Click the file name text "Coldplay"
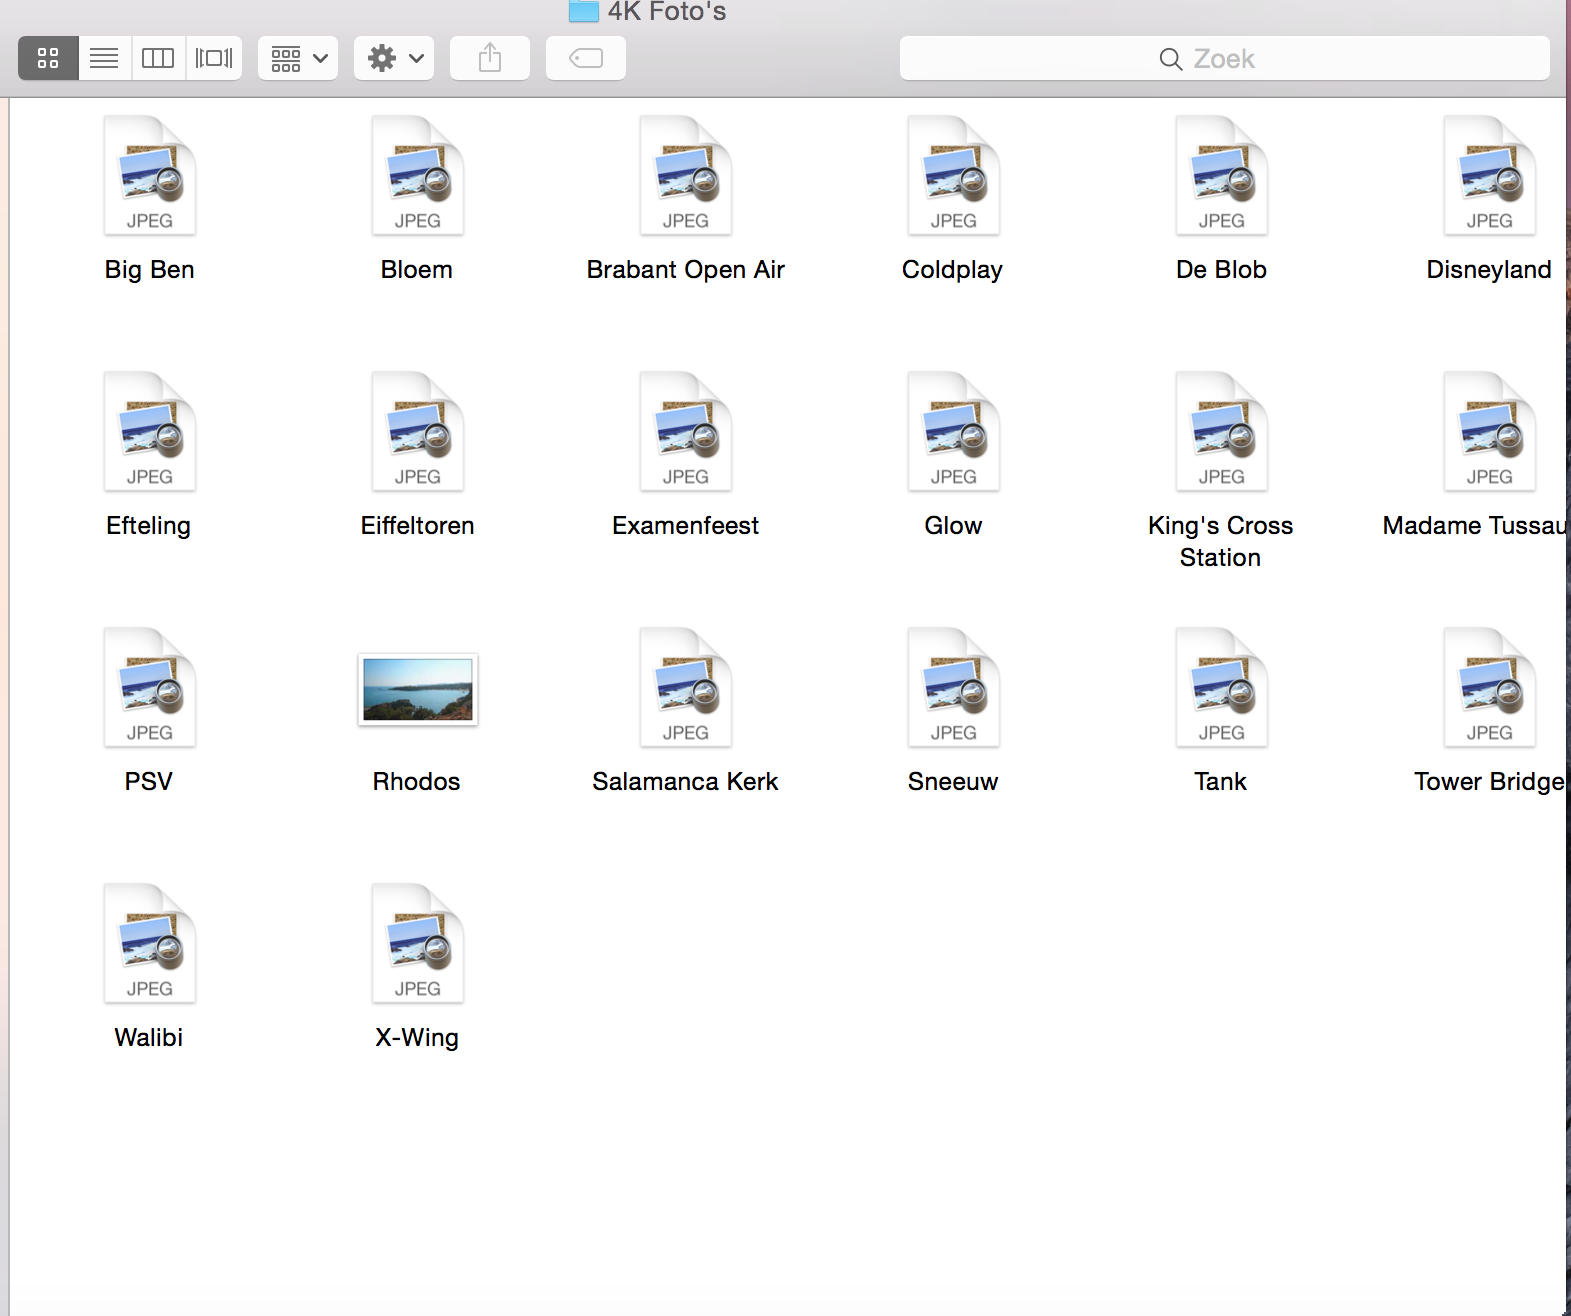The image size is (1571, 1316). (952, 270)
